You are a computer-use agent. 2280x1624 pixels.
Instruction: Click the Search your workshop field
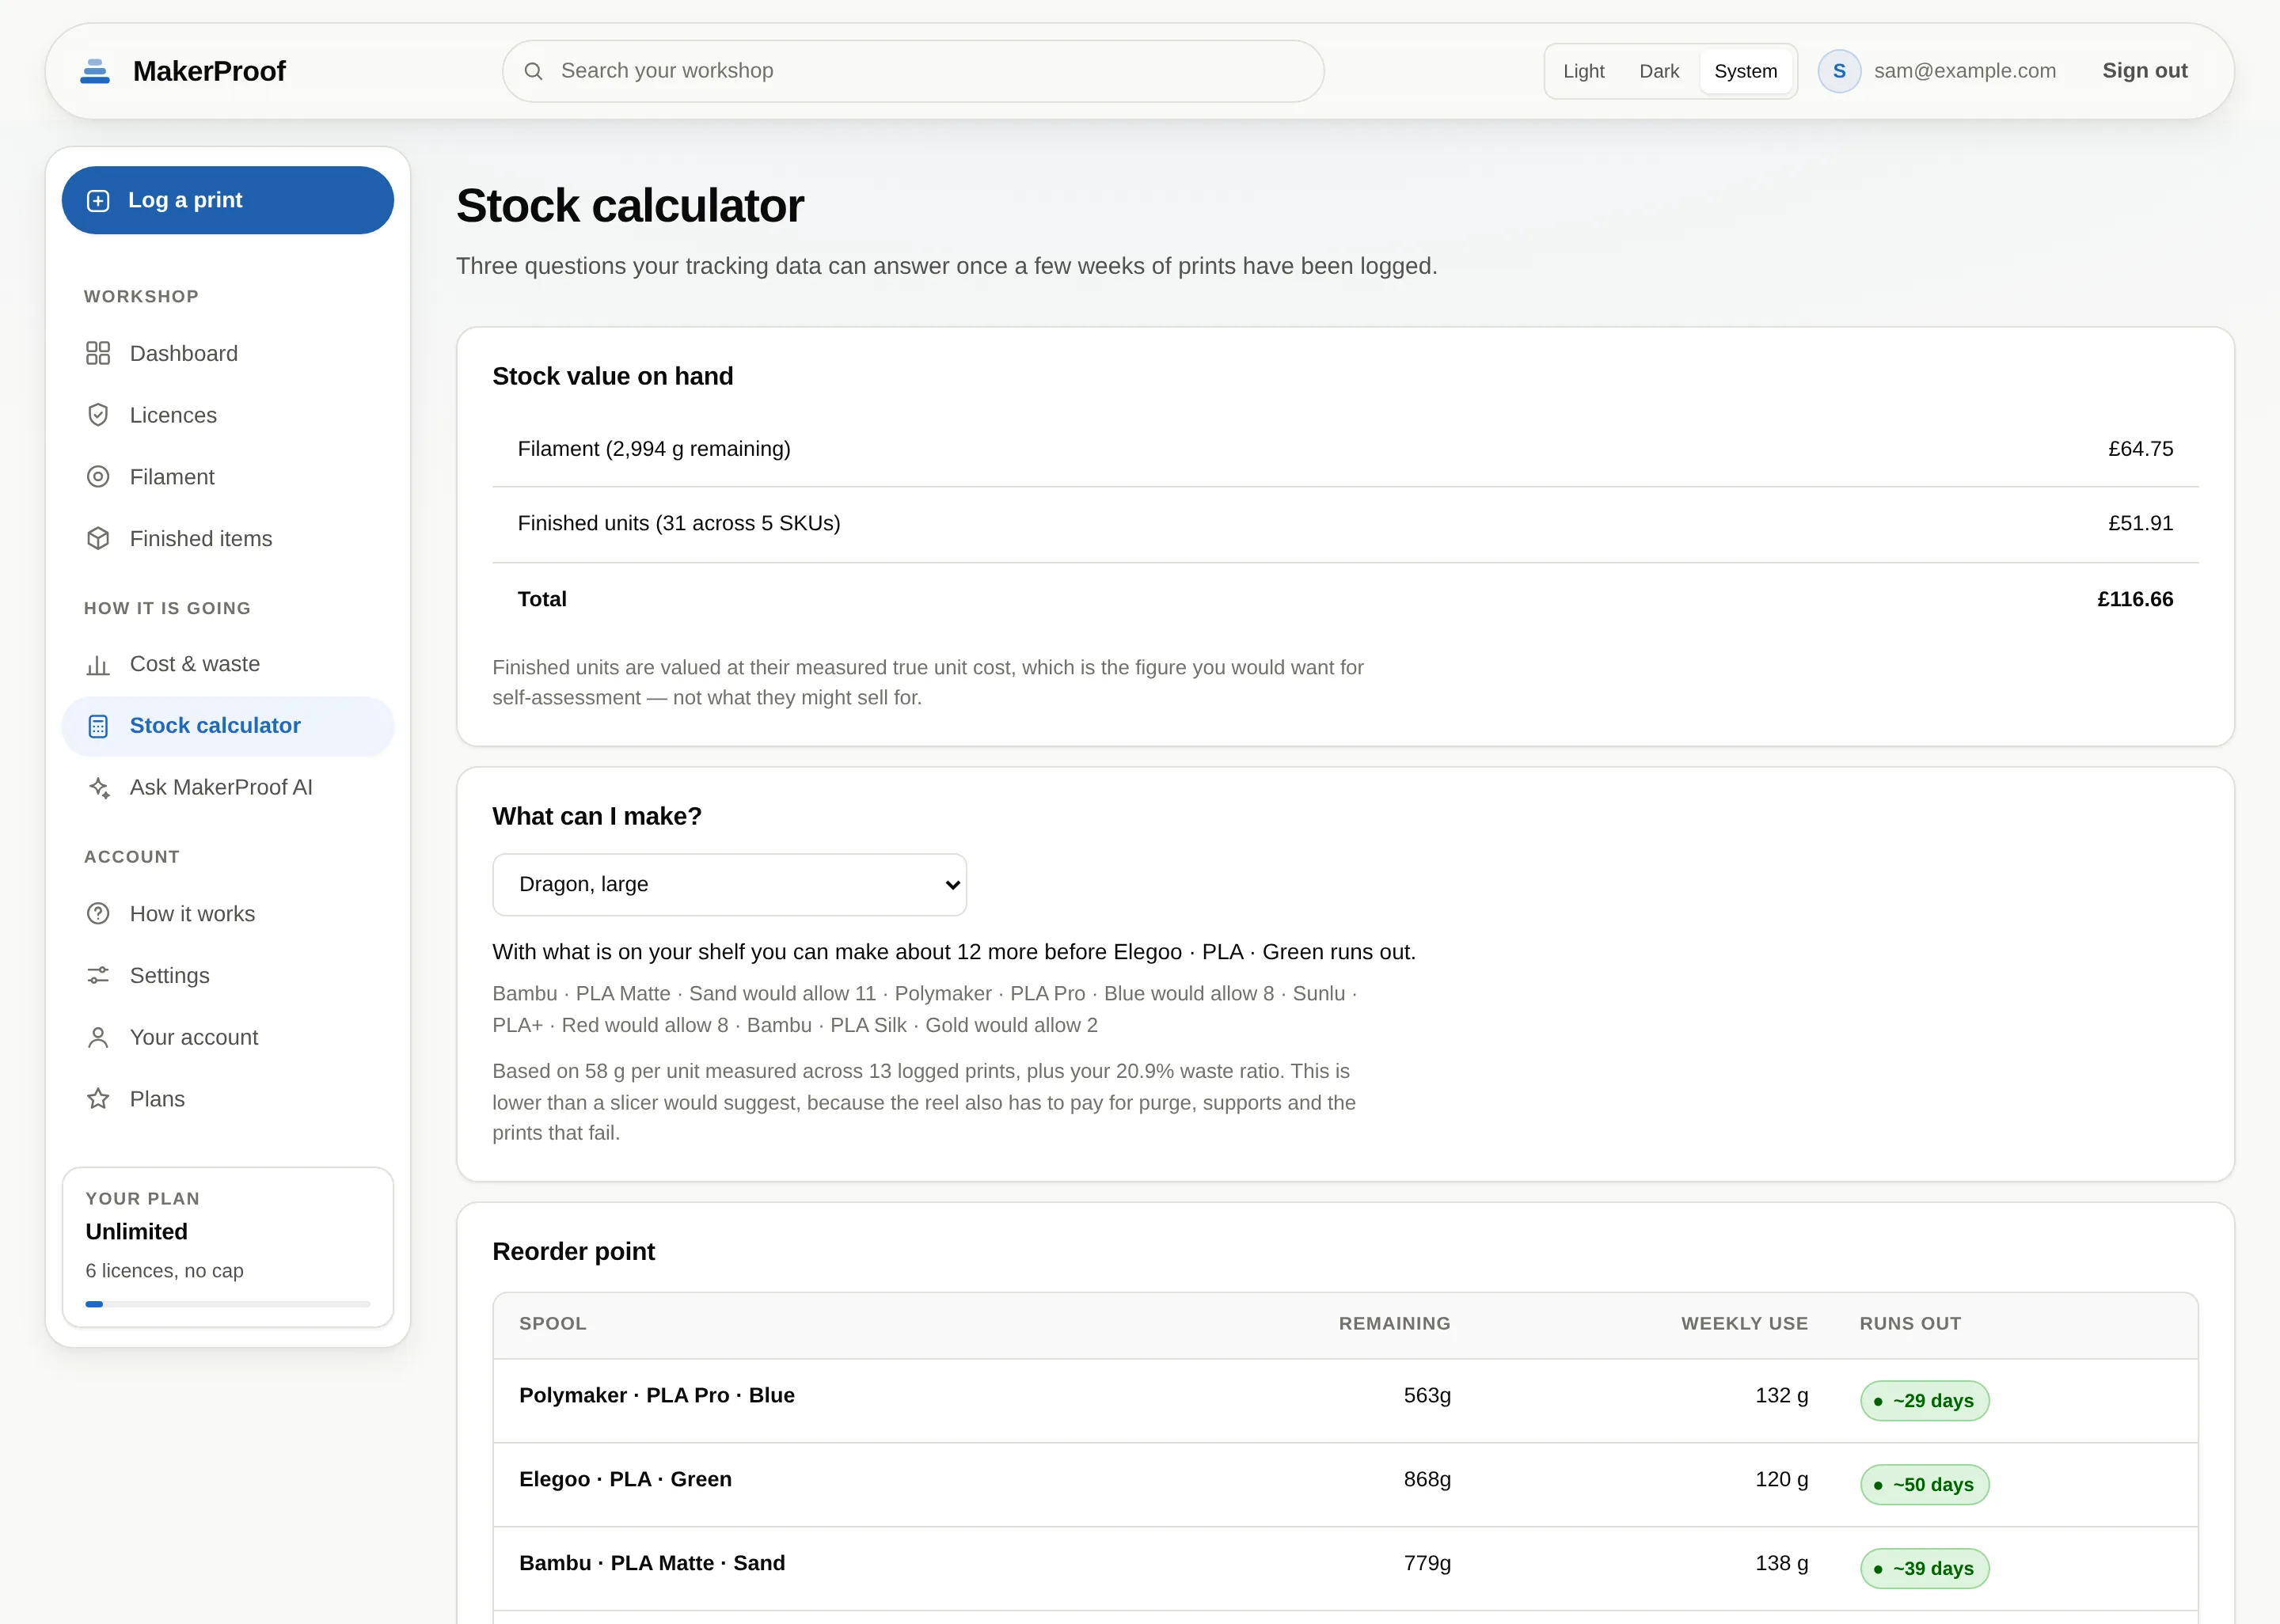913,71
